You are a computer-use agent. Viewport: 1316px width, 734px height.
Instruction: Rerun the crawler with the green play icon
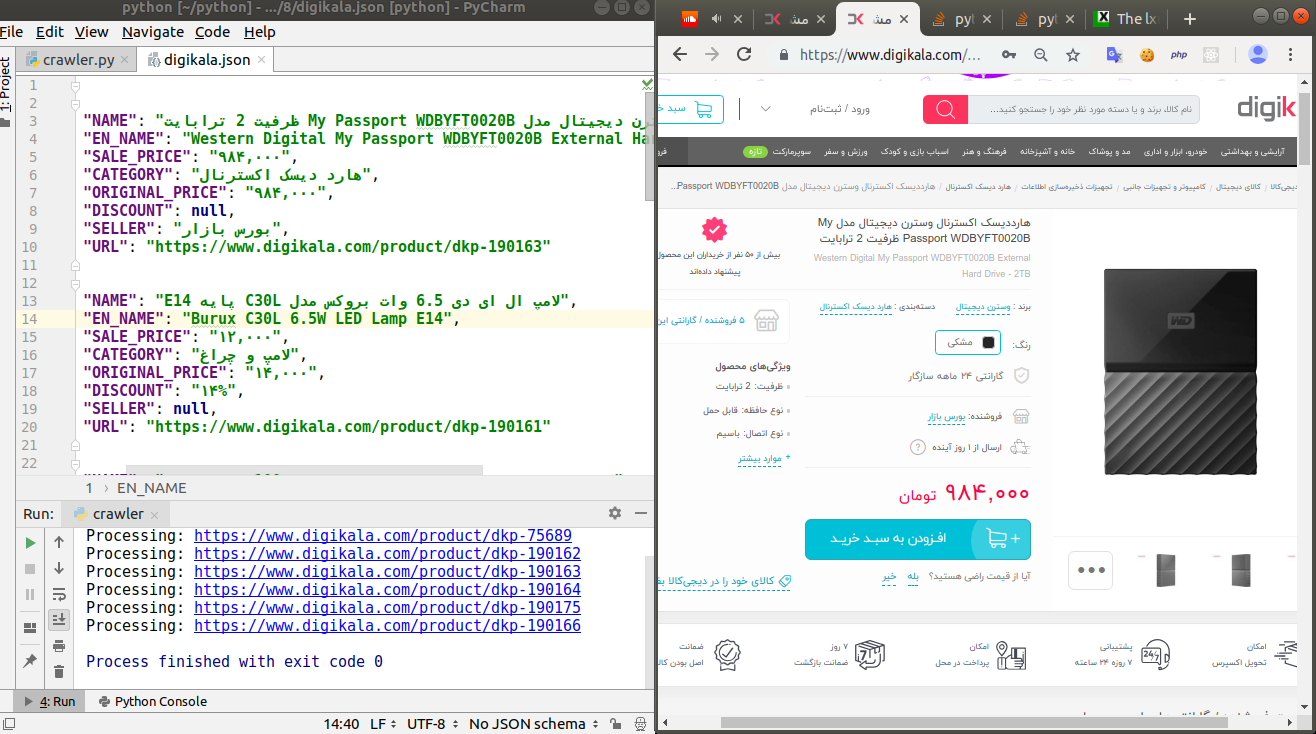(30, 542)
